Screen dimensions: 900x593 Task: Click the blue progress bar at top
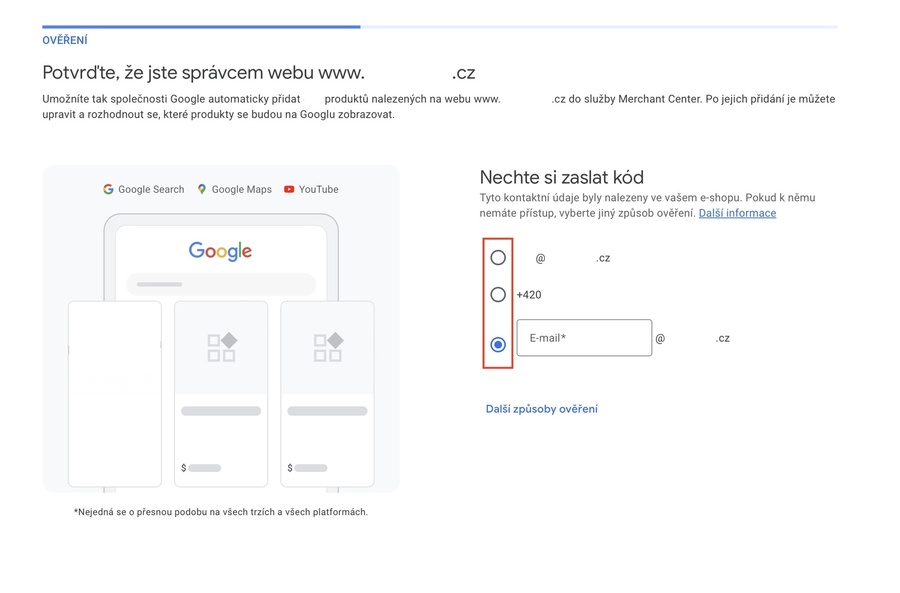pos(200,27)
